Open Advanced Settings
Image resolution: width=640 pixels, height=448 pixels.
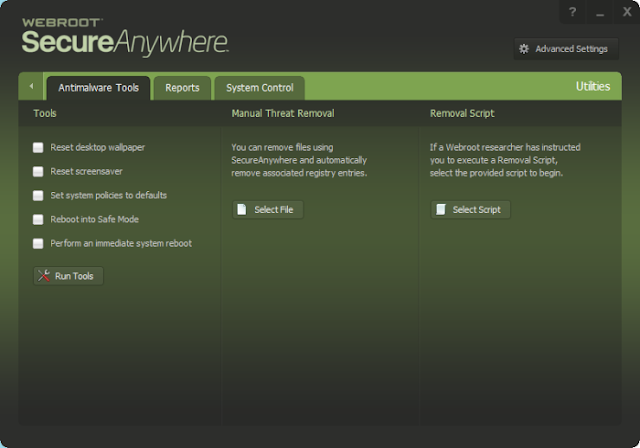566,49
